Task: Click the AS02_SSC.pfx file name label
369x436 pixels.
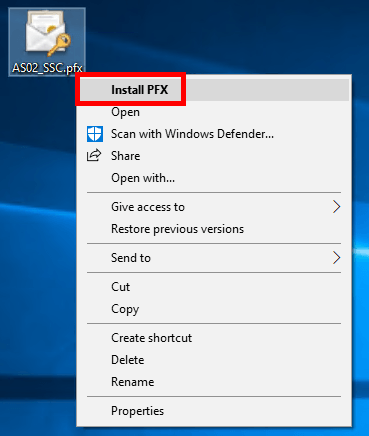Action: [x=47, y=68]
